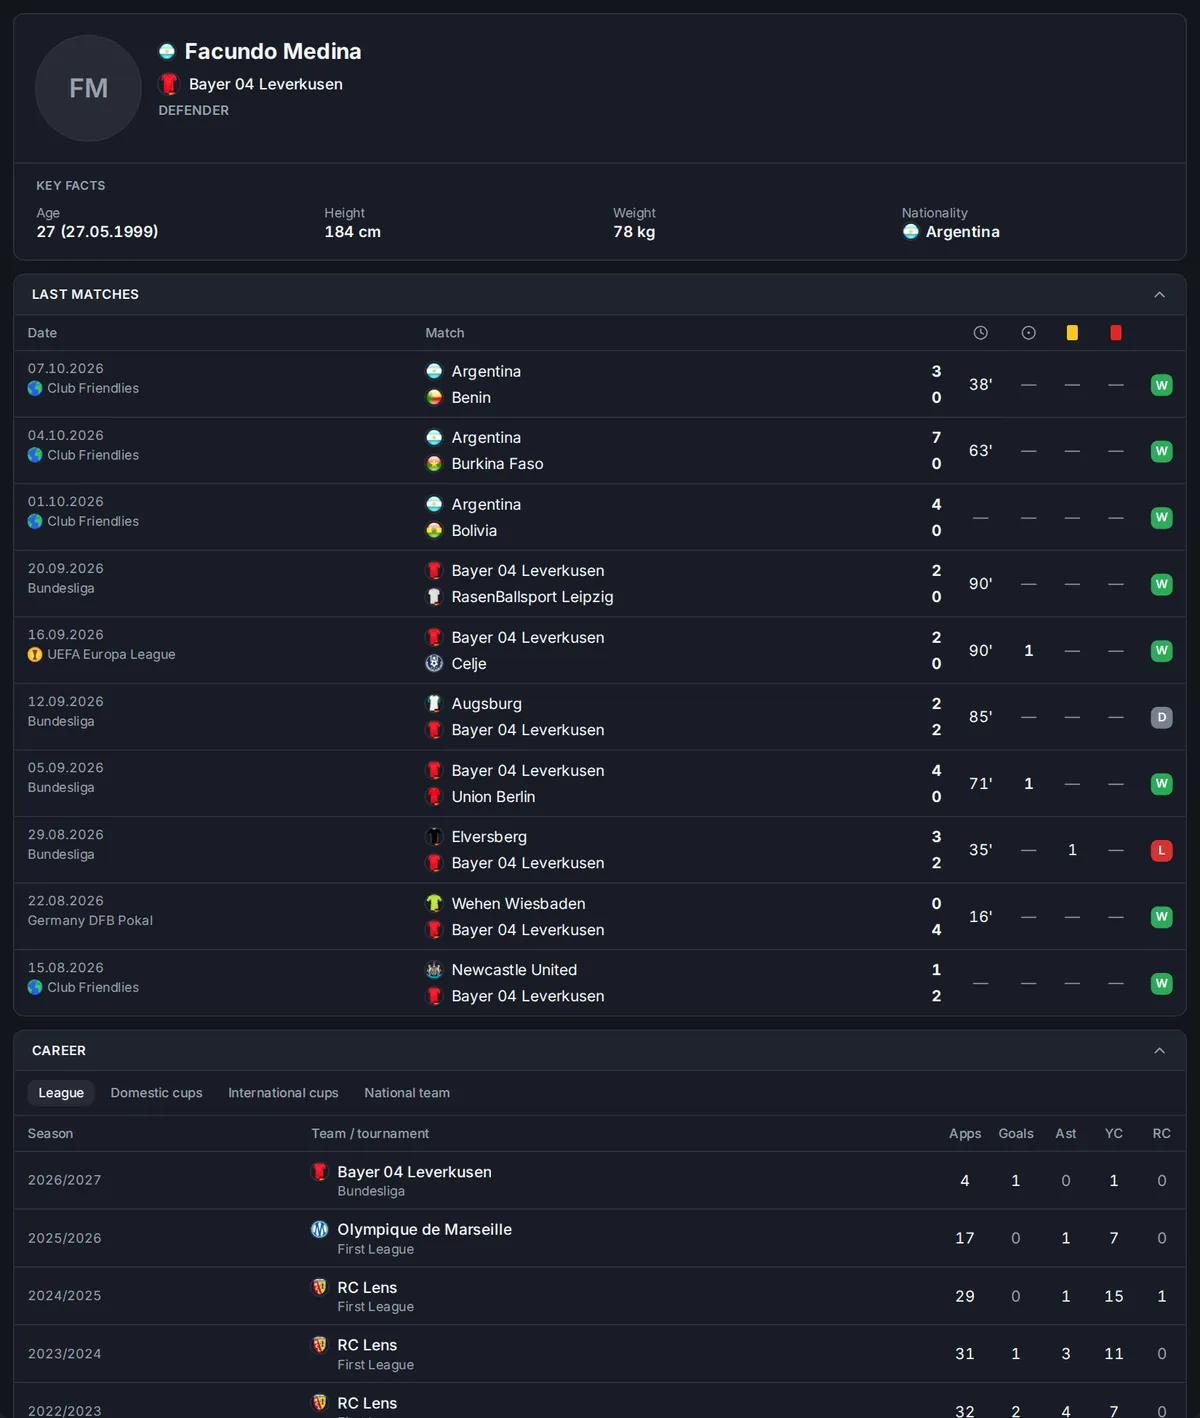The width and height of the screenshot is (1200, 1418).
Task: Switch to the Domestic cups tab
Action: tap(156, 1093)
